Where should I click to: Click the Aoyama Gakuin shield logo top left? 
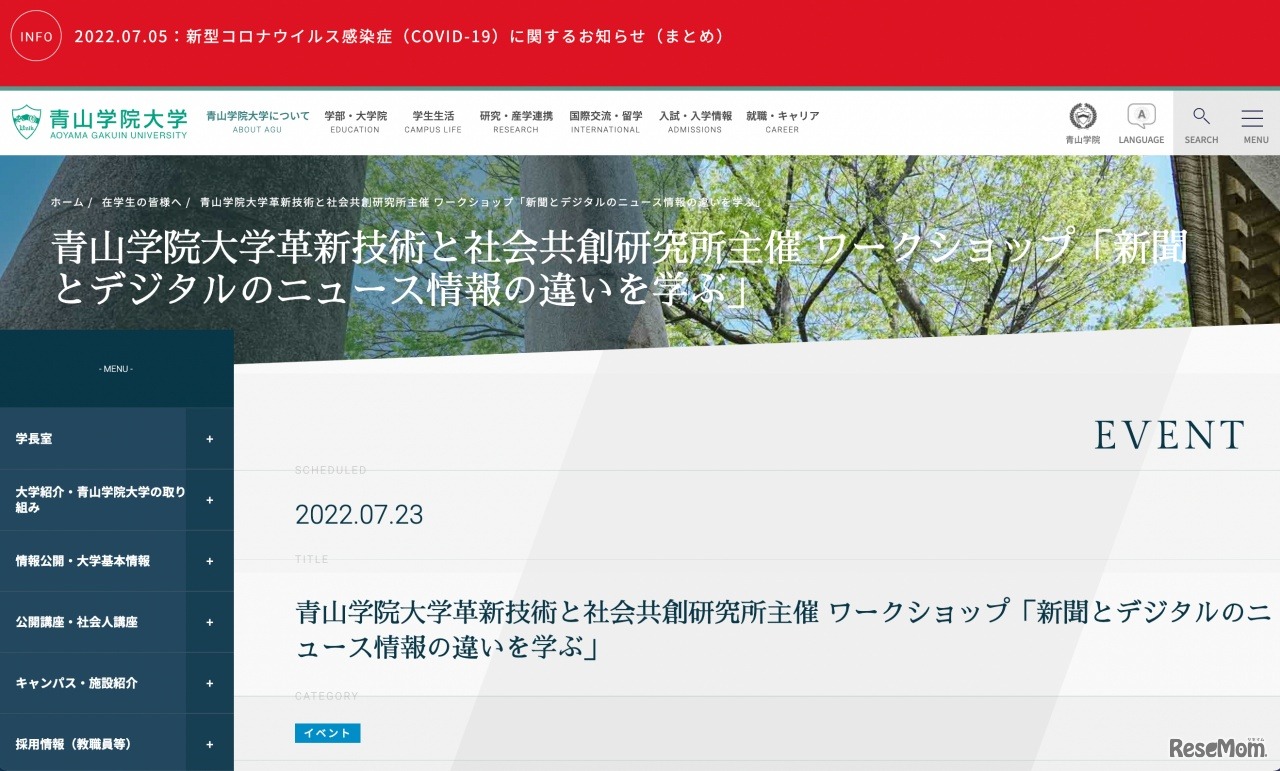[x=25, y=120]
